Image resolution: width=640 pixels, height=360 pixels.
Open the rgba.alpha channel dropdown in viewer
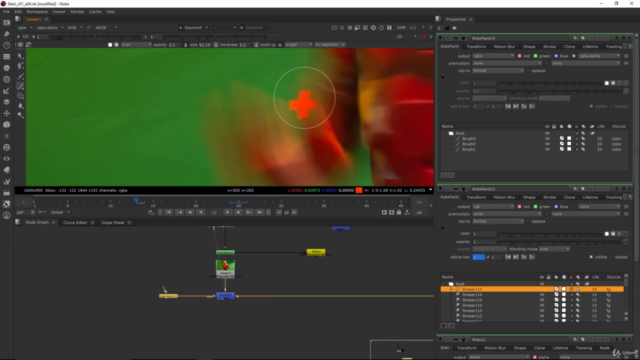(49, 28)
